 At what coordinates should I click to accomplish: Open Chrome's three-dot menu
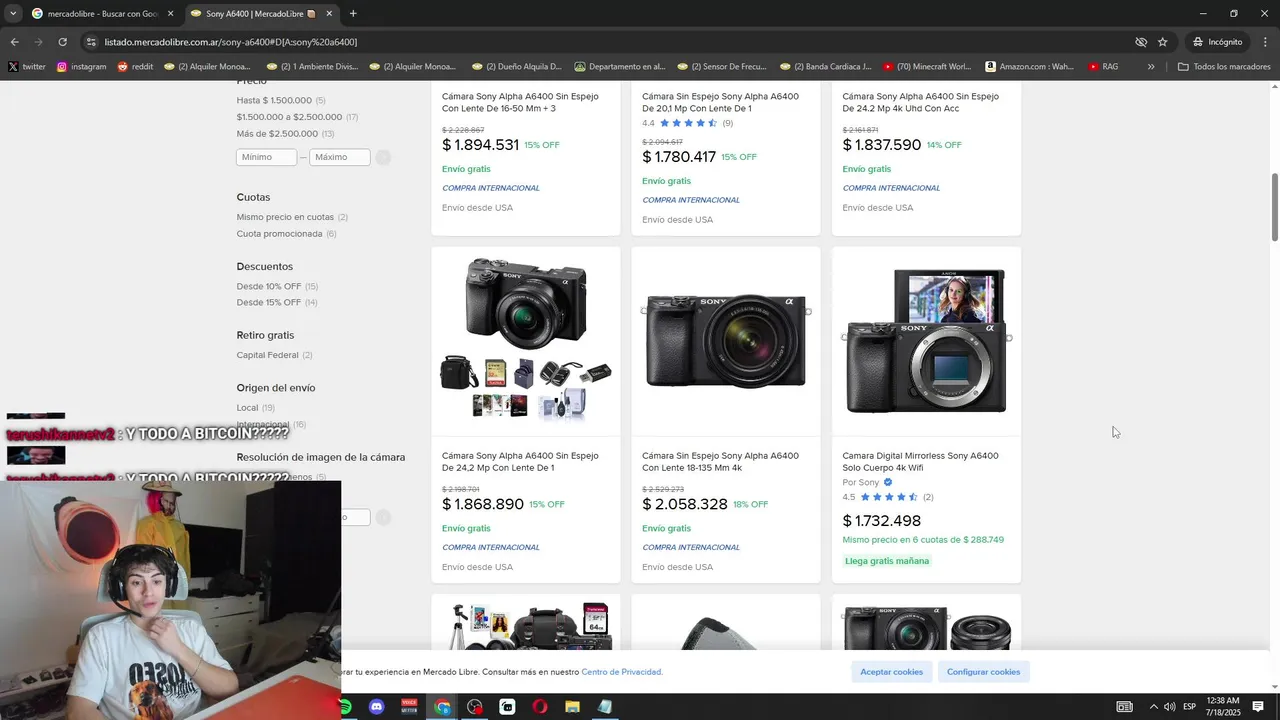click(1264, 42)
